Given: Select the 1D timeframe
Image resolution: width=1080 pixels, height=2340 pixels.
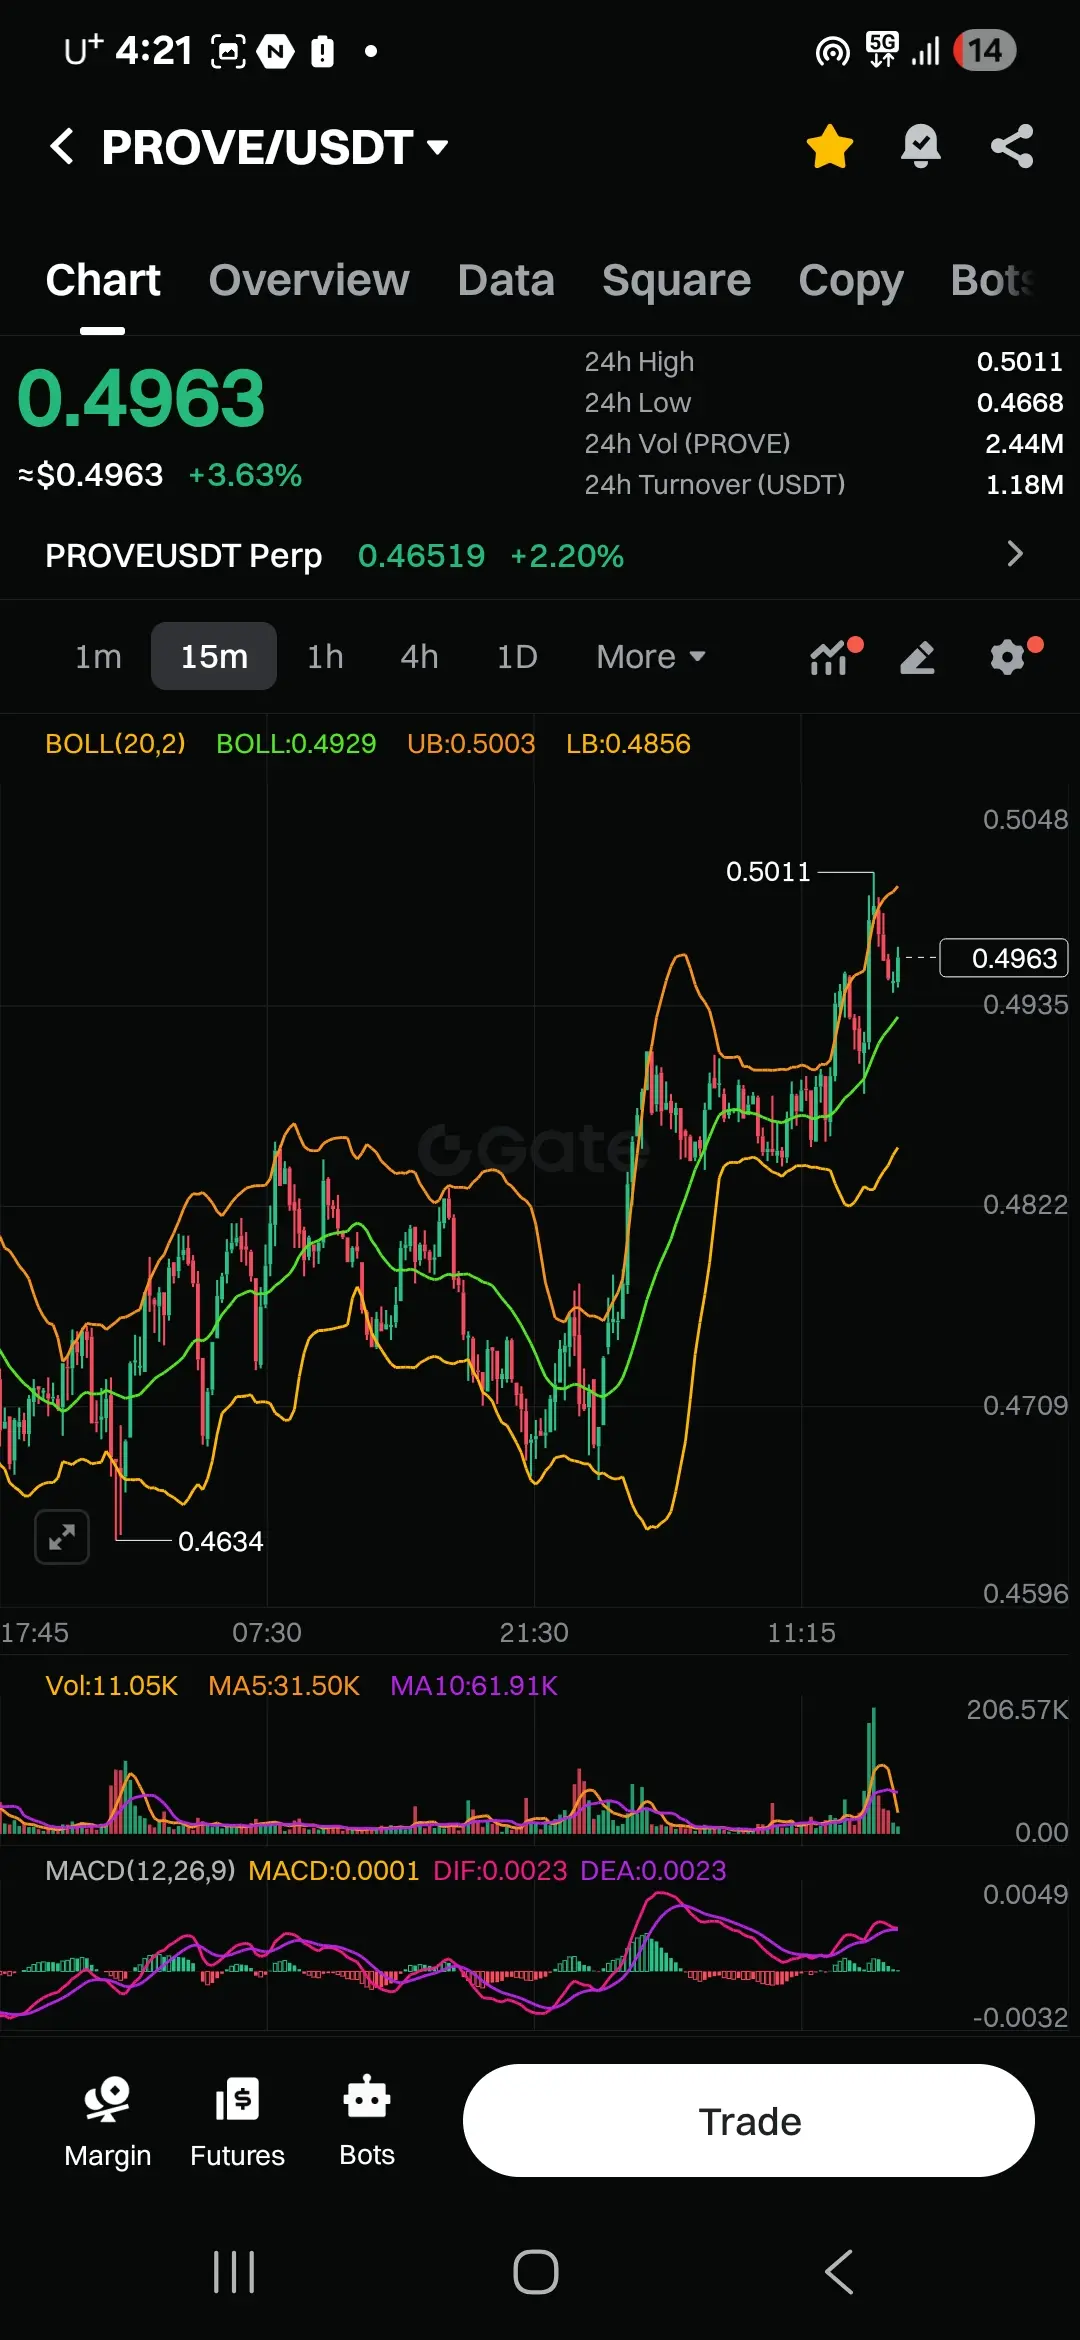Looking at the screenshot, I should point(517,657).
